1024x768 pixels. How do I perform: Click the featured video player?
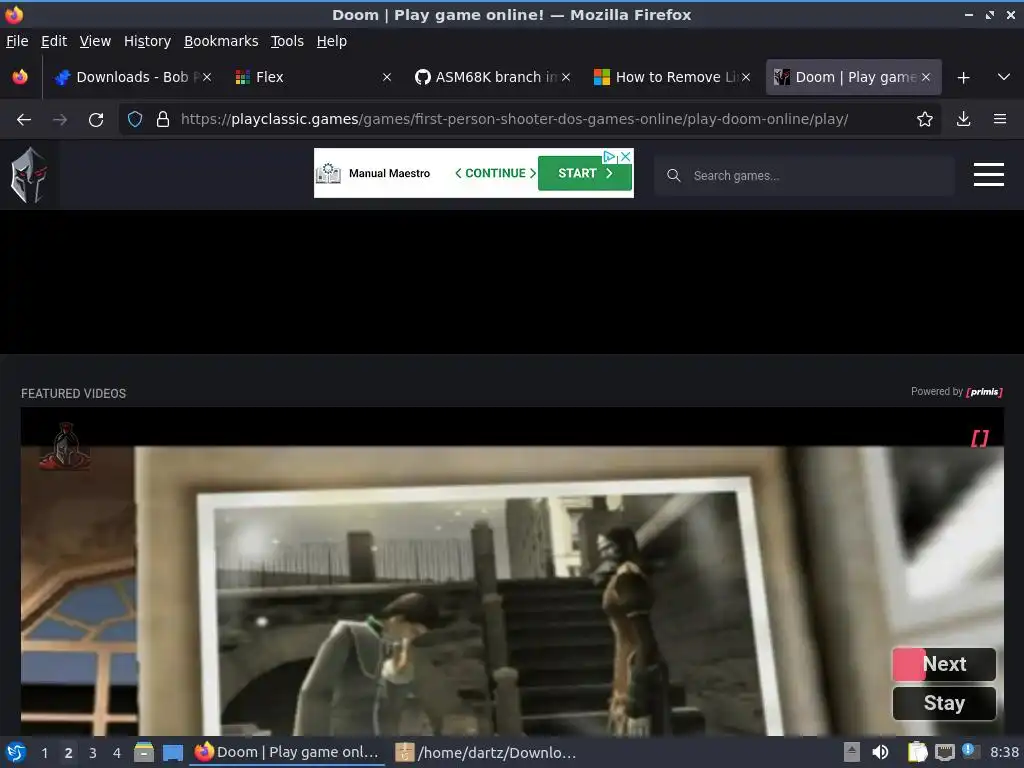[512, 571]
